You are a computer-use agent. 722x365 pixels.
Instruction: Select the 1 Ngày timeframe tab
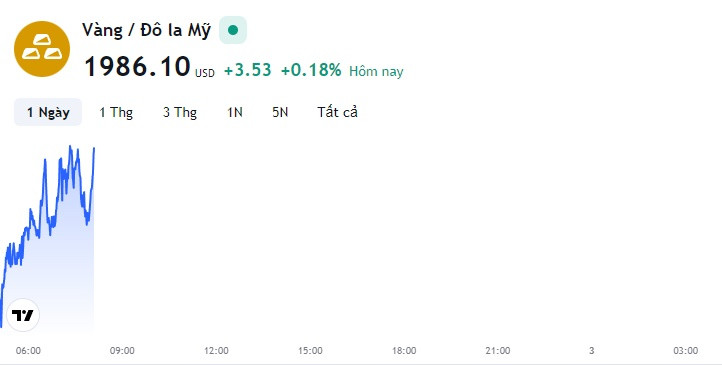coord(48,112)
